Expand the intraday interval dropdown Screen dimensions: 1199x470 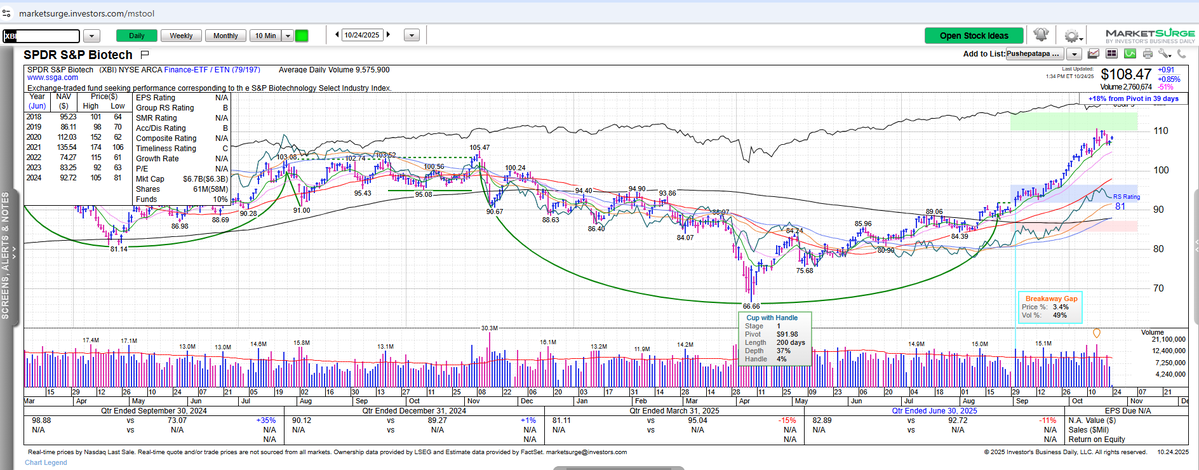click(288, 35)
